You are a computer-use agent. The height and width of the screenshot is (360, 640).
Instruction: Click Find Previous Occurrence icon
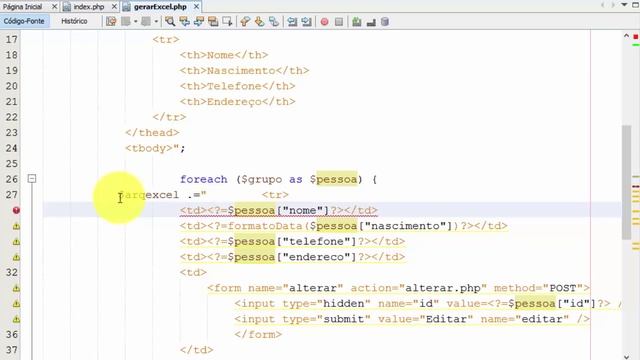click(184, 22)
